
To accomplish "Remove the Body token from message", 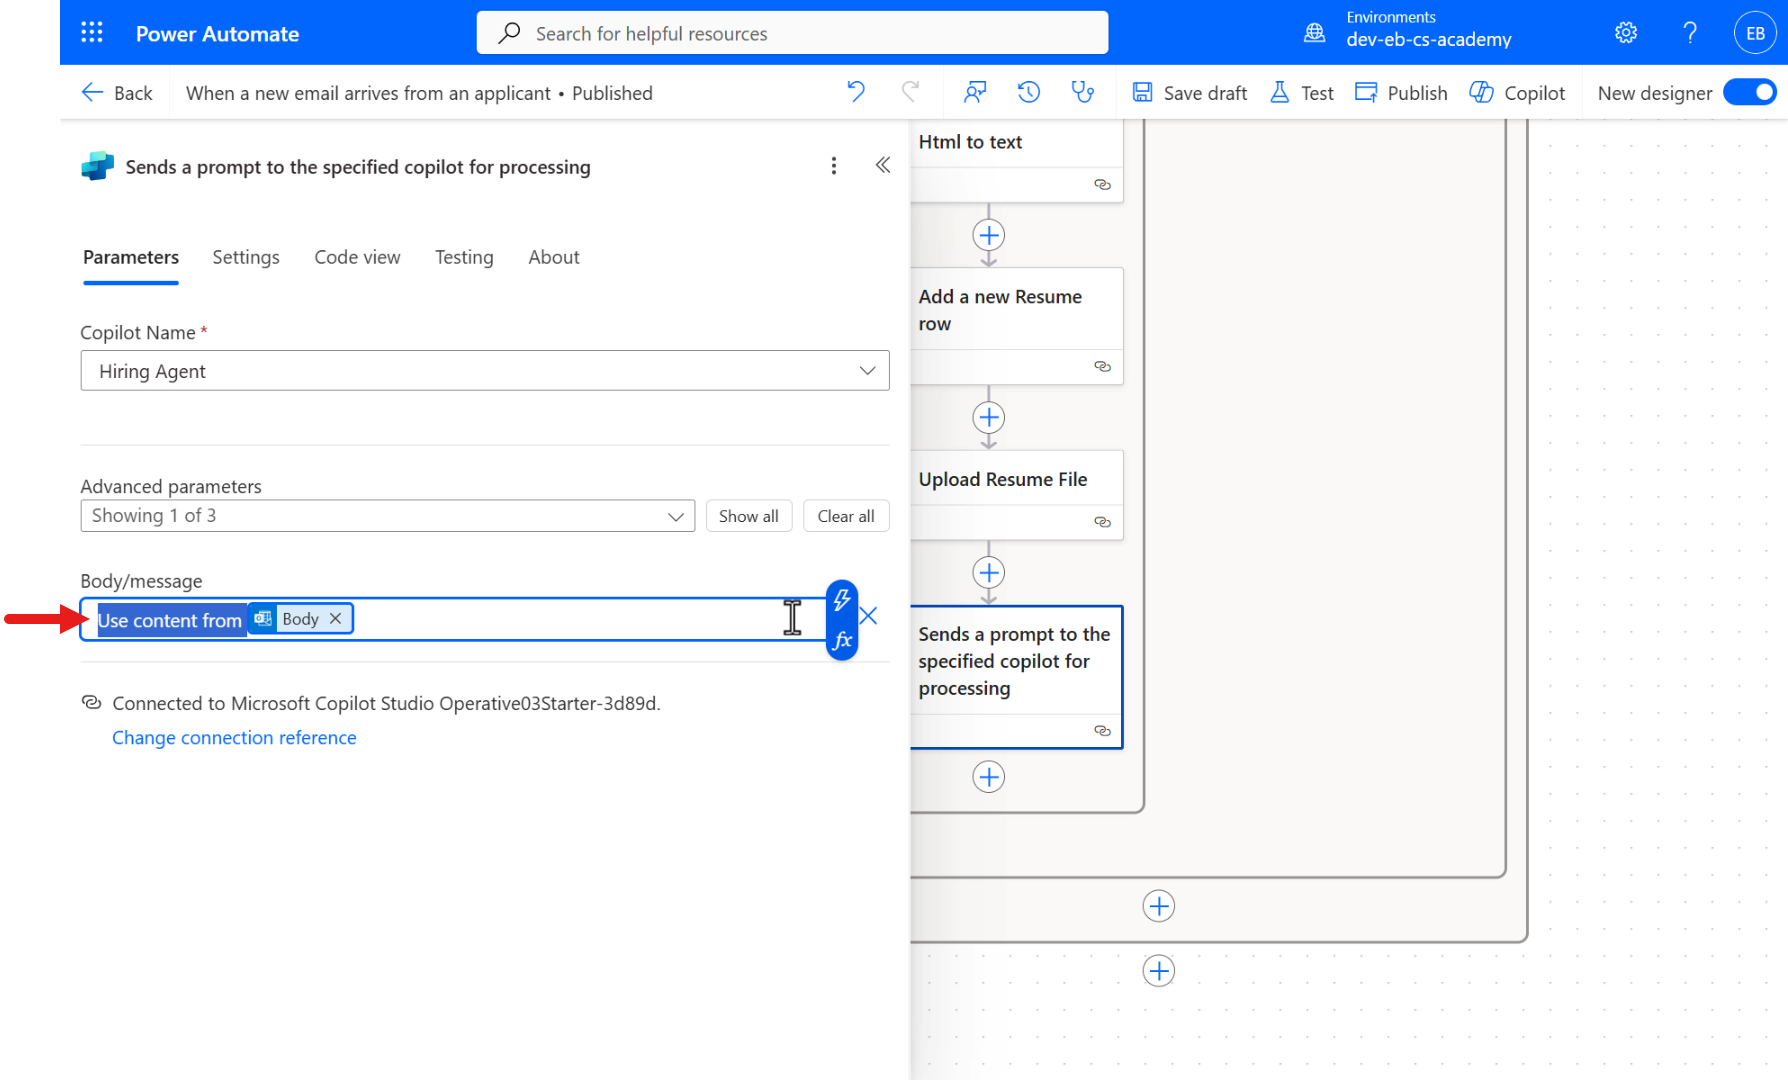I will (336, 619).
